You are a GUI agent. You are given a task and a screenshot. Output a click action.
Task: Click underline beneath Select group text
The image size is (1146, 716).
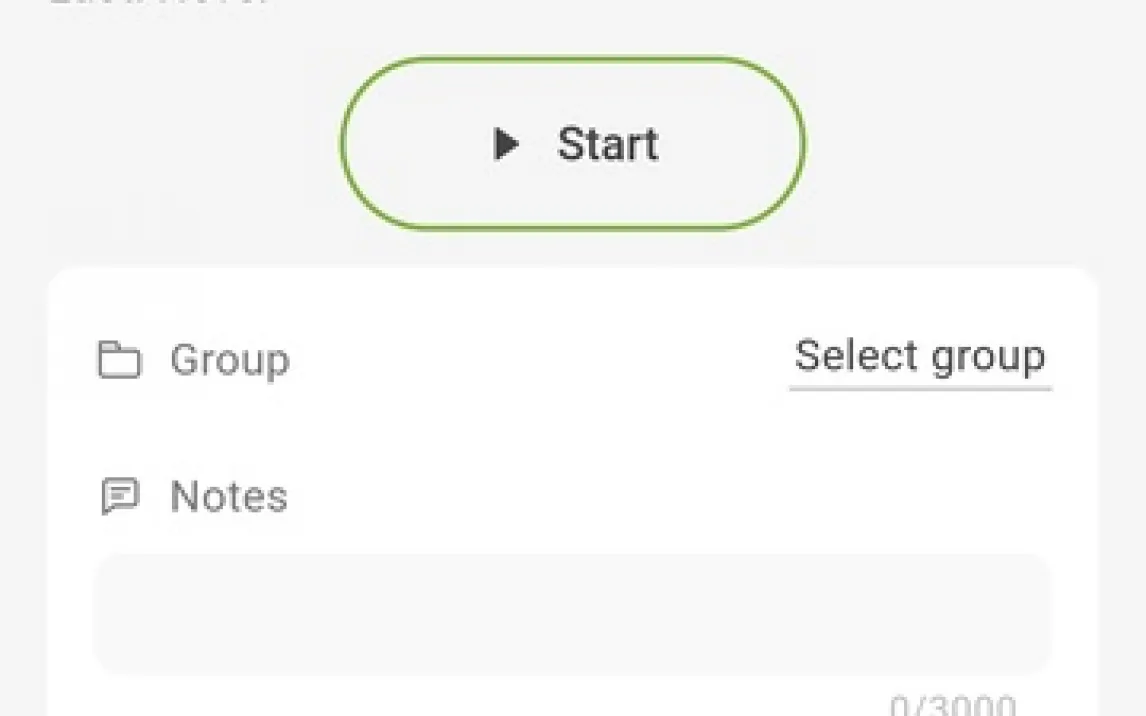tap(920, 389)
